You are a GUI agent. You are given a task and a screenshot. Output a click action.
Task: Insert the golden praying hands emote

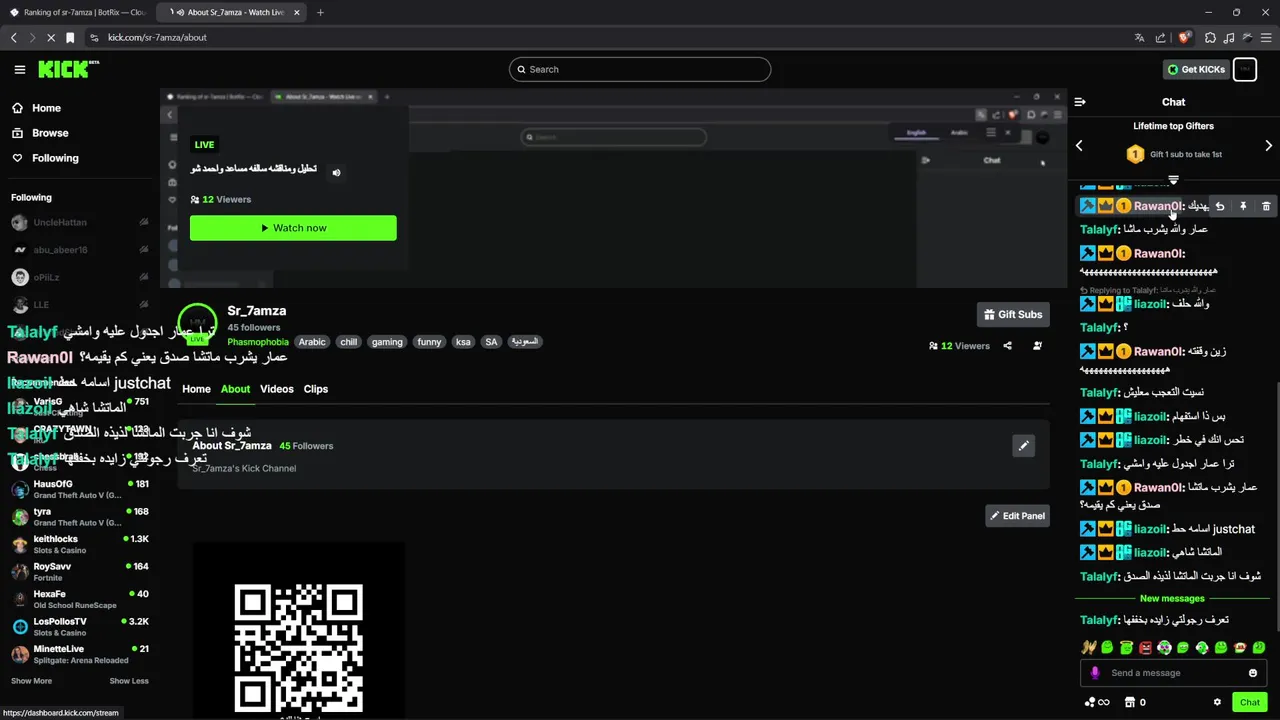coord(1088,648)
